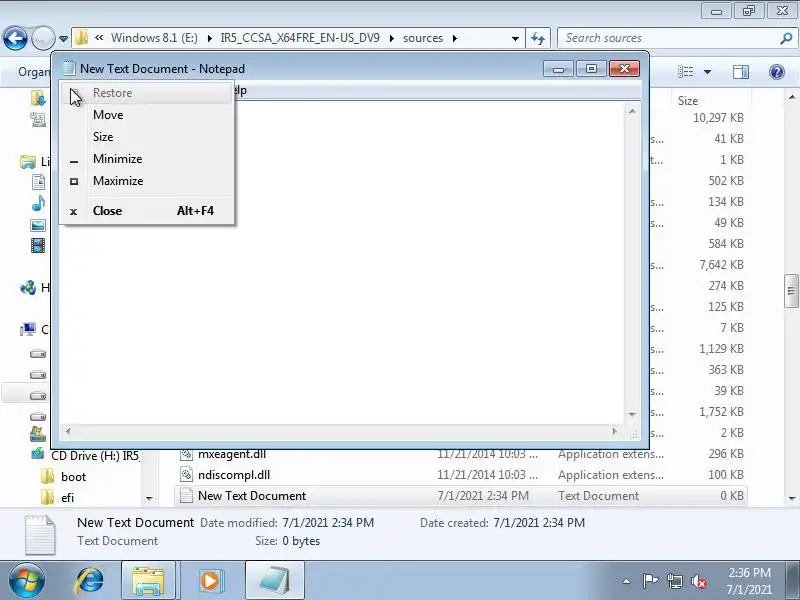
Task: Click Notepad horizontal scroll left arrow
Action: (x=68, y=432)
